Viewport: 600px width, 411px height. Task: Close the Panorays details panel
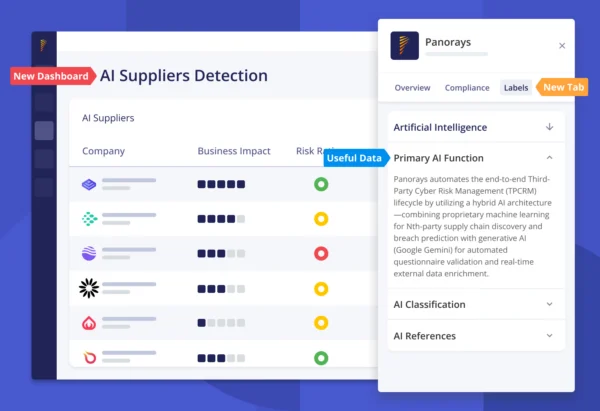[562, 46]
